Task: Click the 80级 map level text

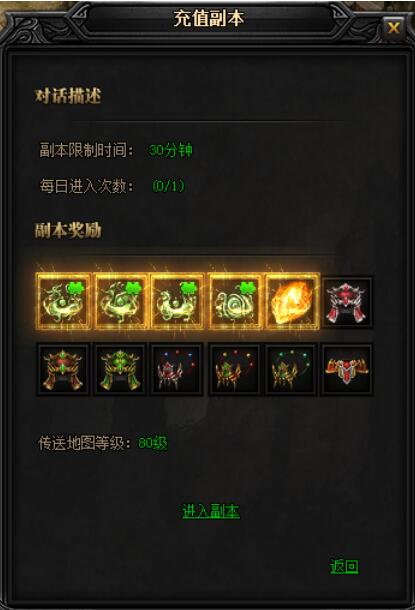Action: pyautogui.click(x=153, y=443)
